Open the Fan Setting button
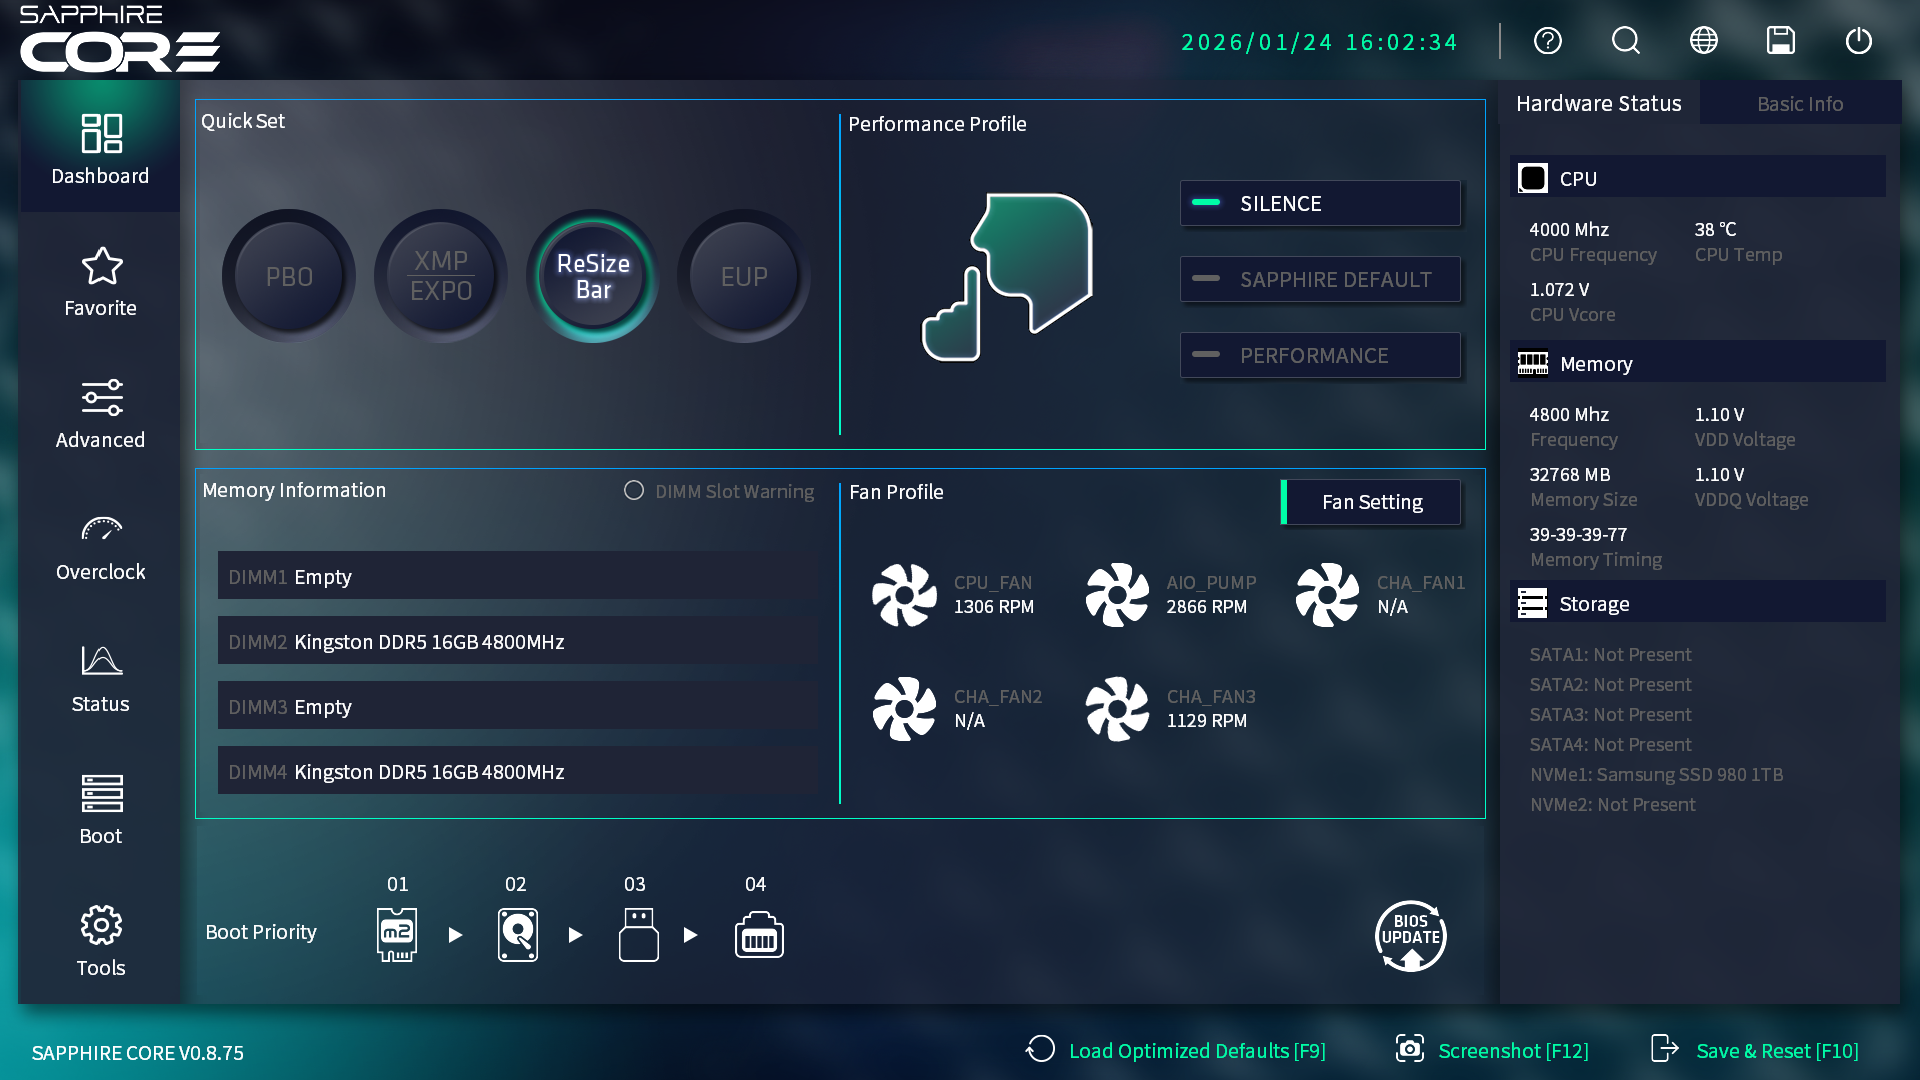The image size is (1920, 1080). click(x=1371, y=502)
